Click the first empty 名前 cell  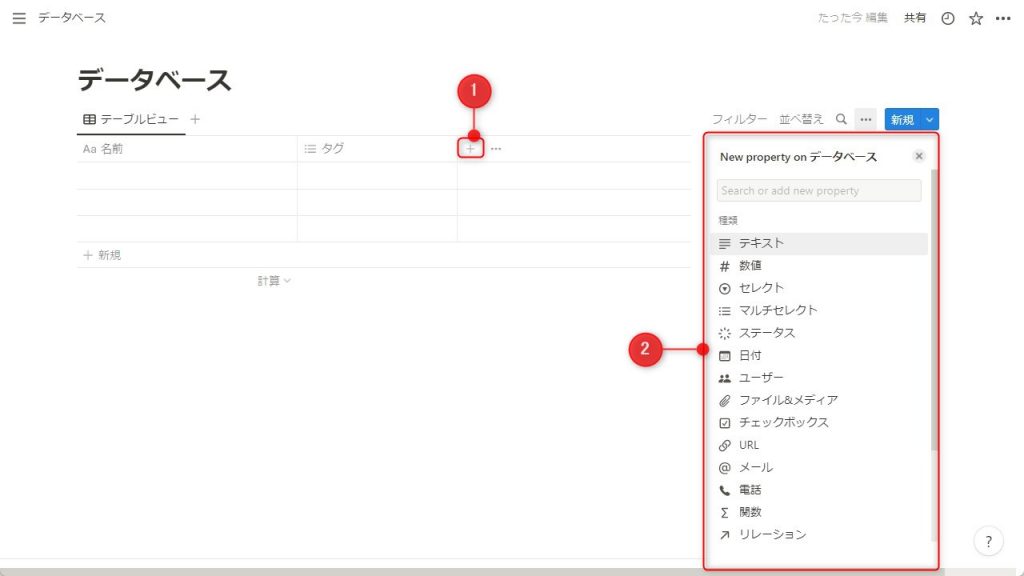(187, 176)
